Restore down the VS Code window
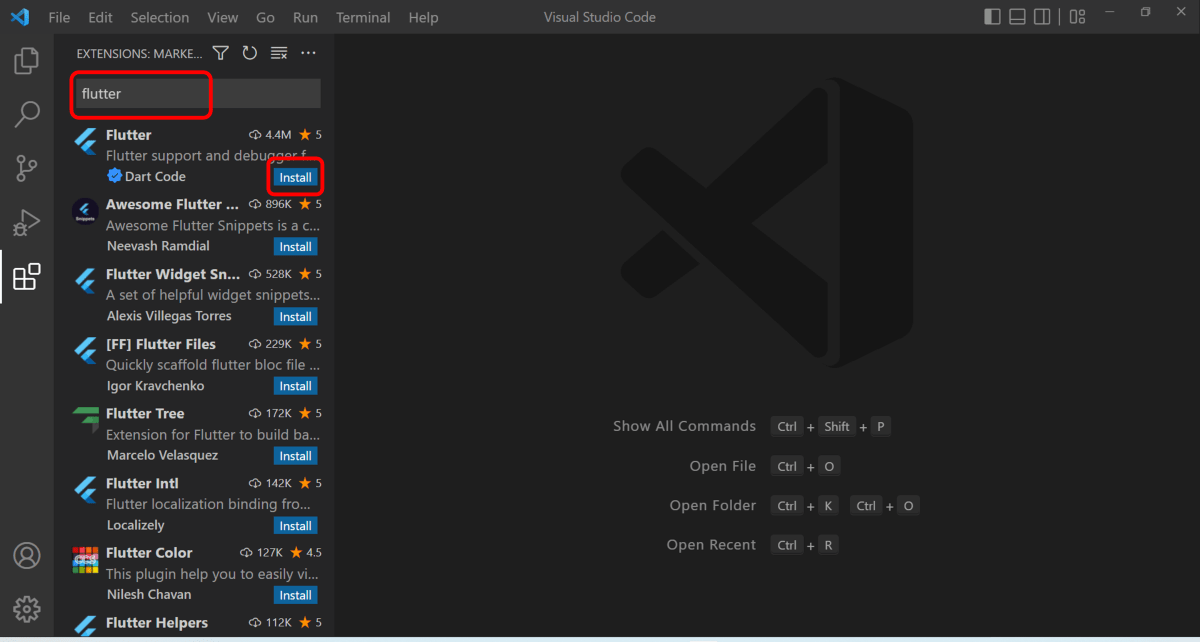This screenshot has width=1200, height=642. 1145,12
